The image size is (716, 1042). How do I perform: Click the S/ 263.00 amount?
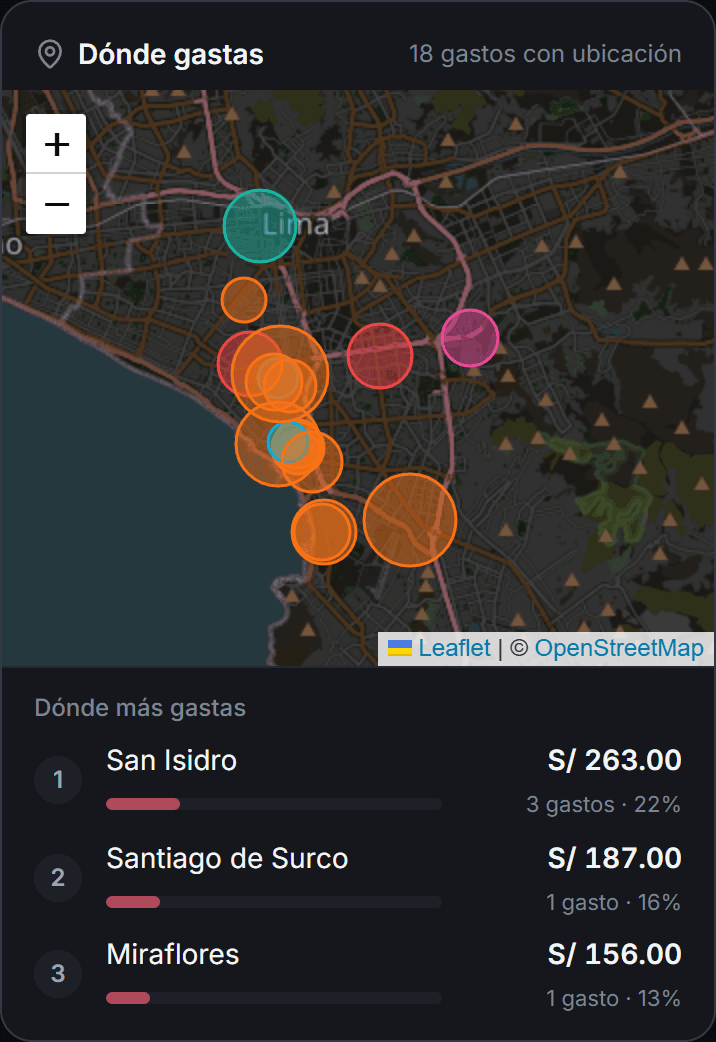[614, 760]
